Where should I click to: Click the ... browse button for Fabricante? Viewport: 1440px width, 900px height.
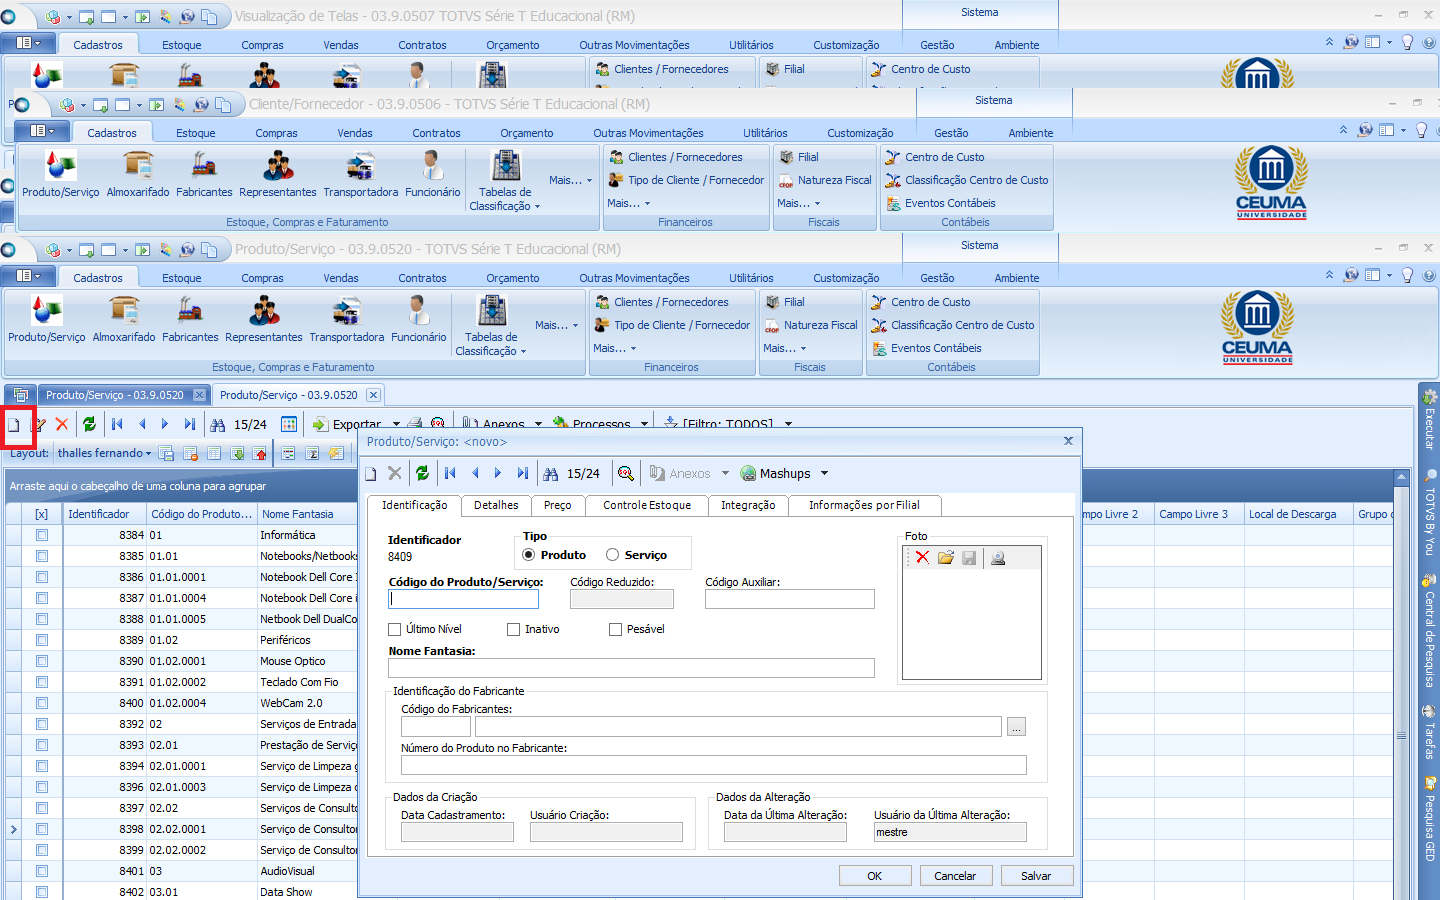[x=1016, y=727]
